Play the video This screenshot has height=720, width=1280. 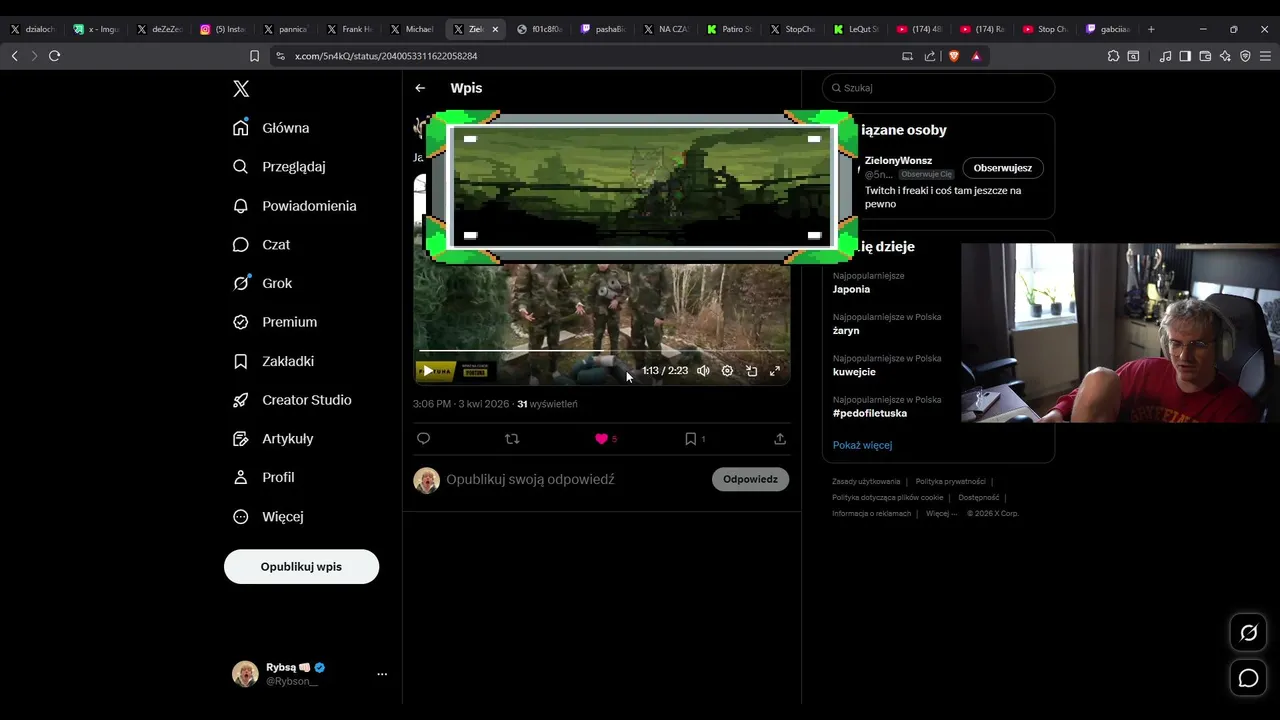coord(428,371)
